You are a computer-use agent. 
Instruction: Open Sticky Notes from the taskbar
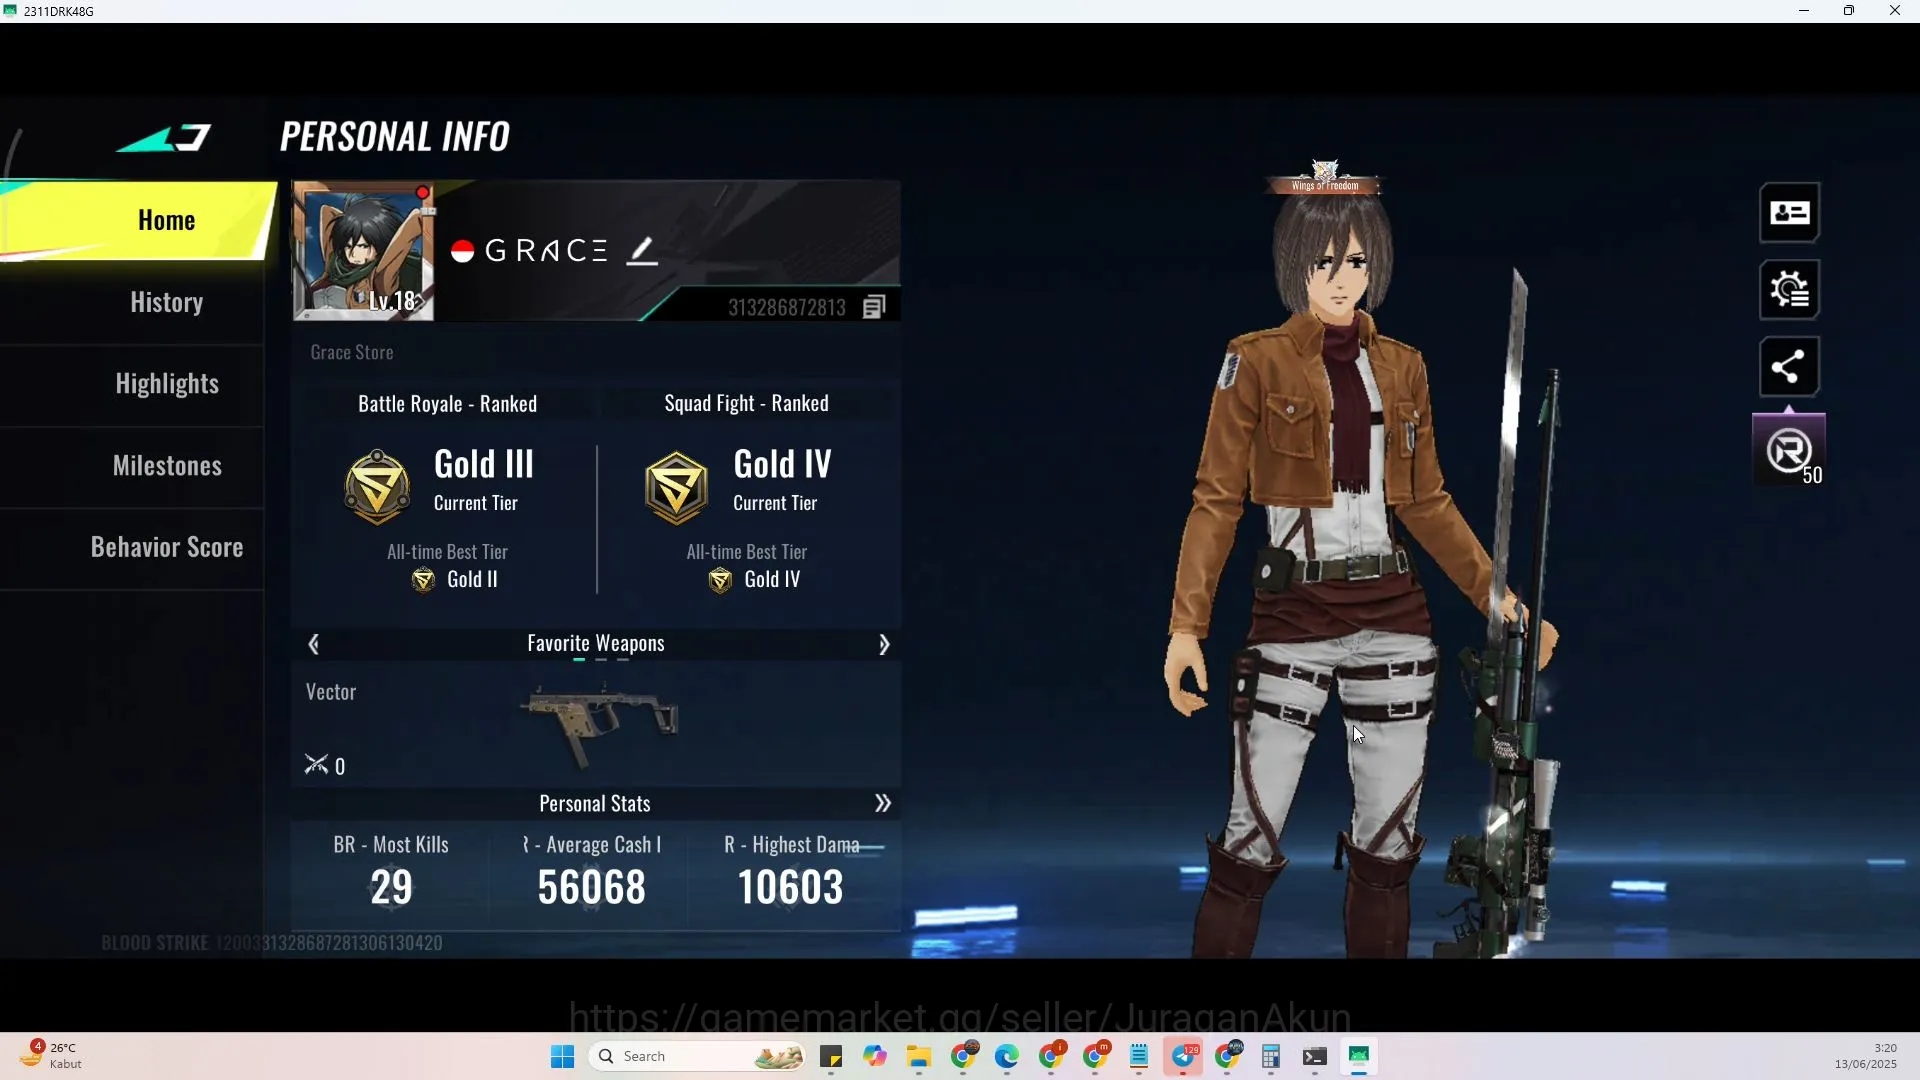[x=831, y=1057]
